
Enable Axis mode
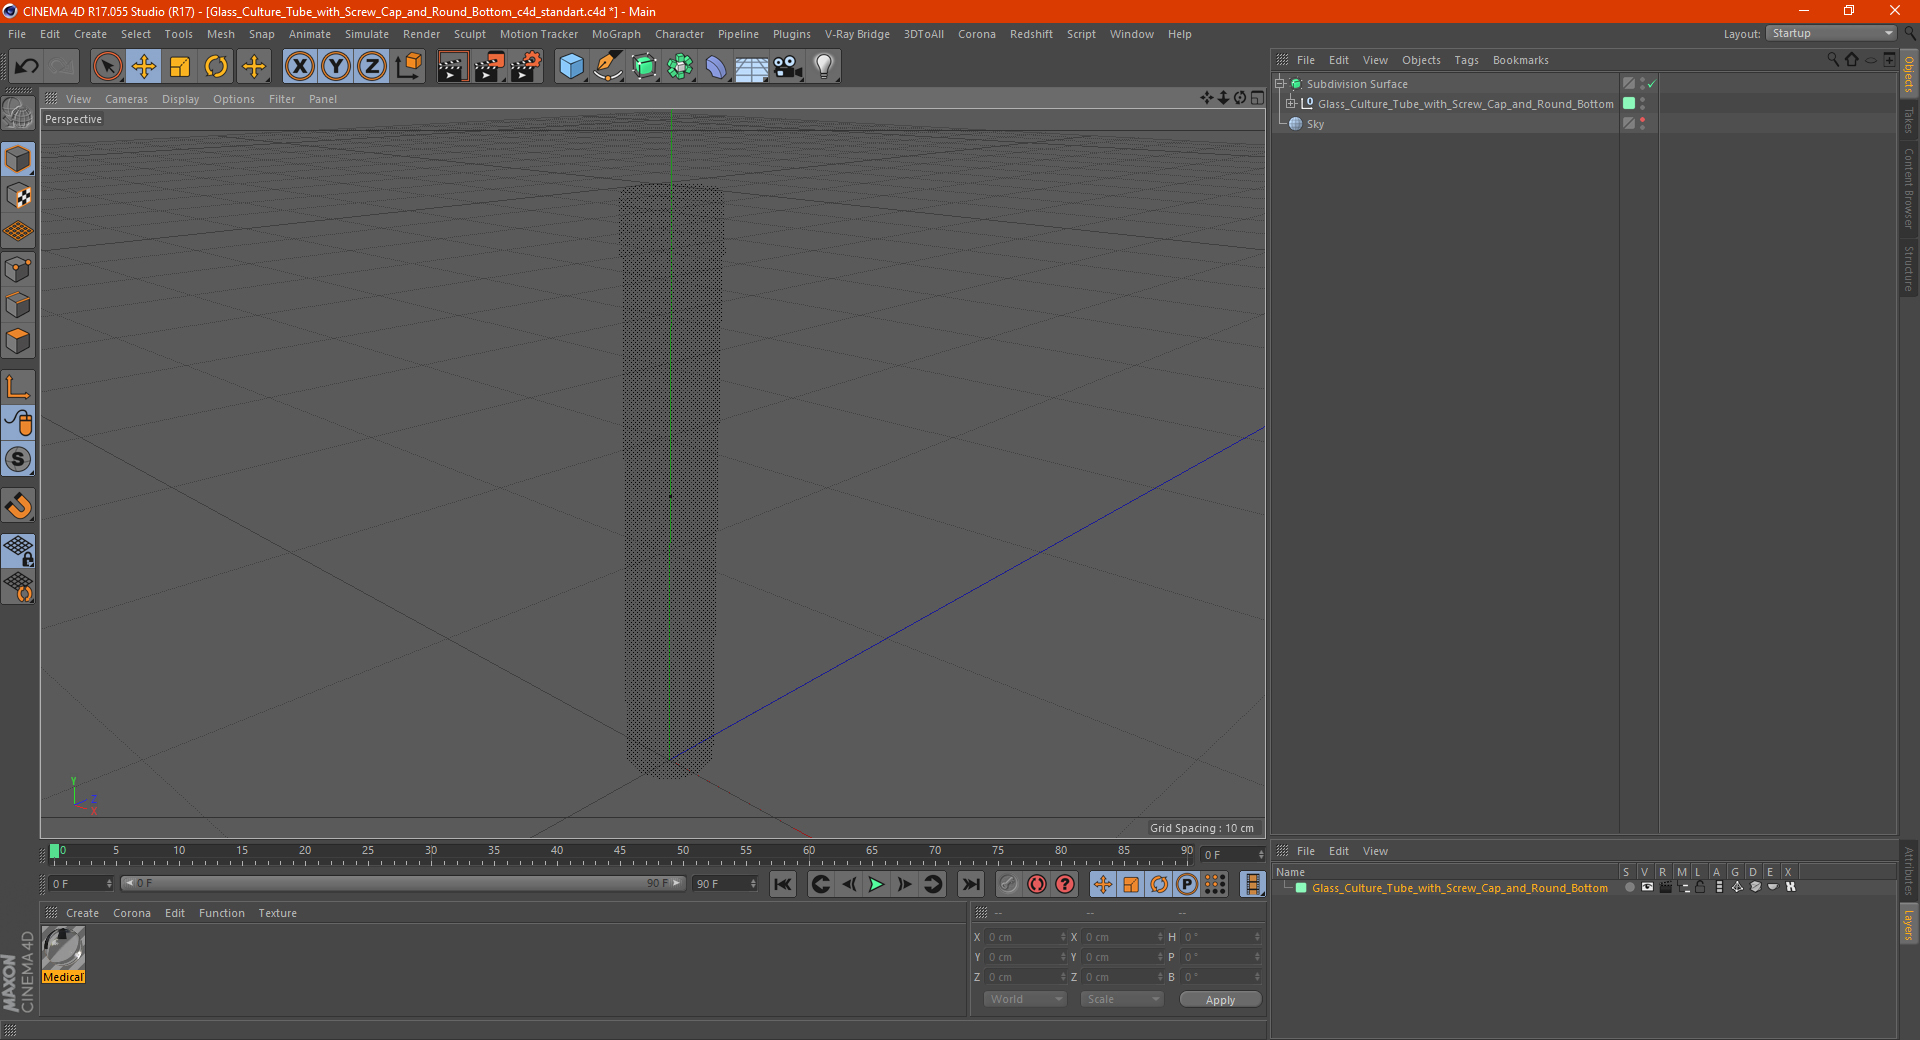(x=18, y=387)
